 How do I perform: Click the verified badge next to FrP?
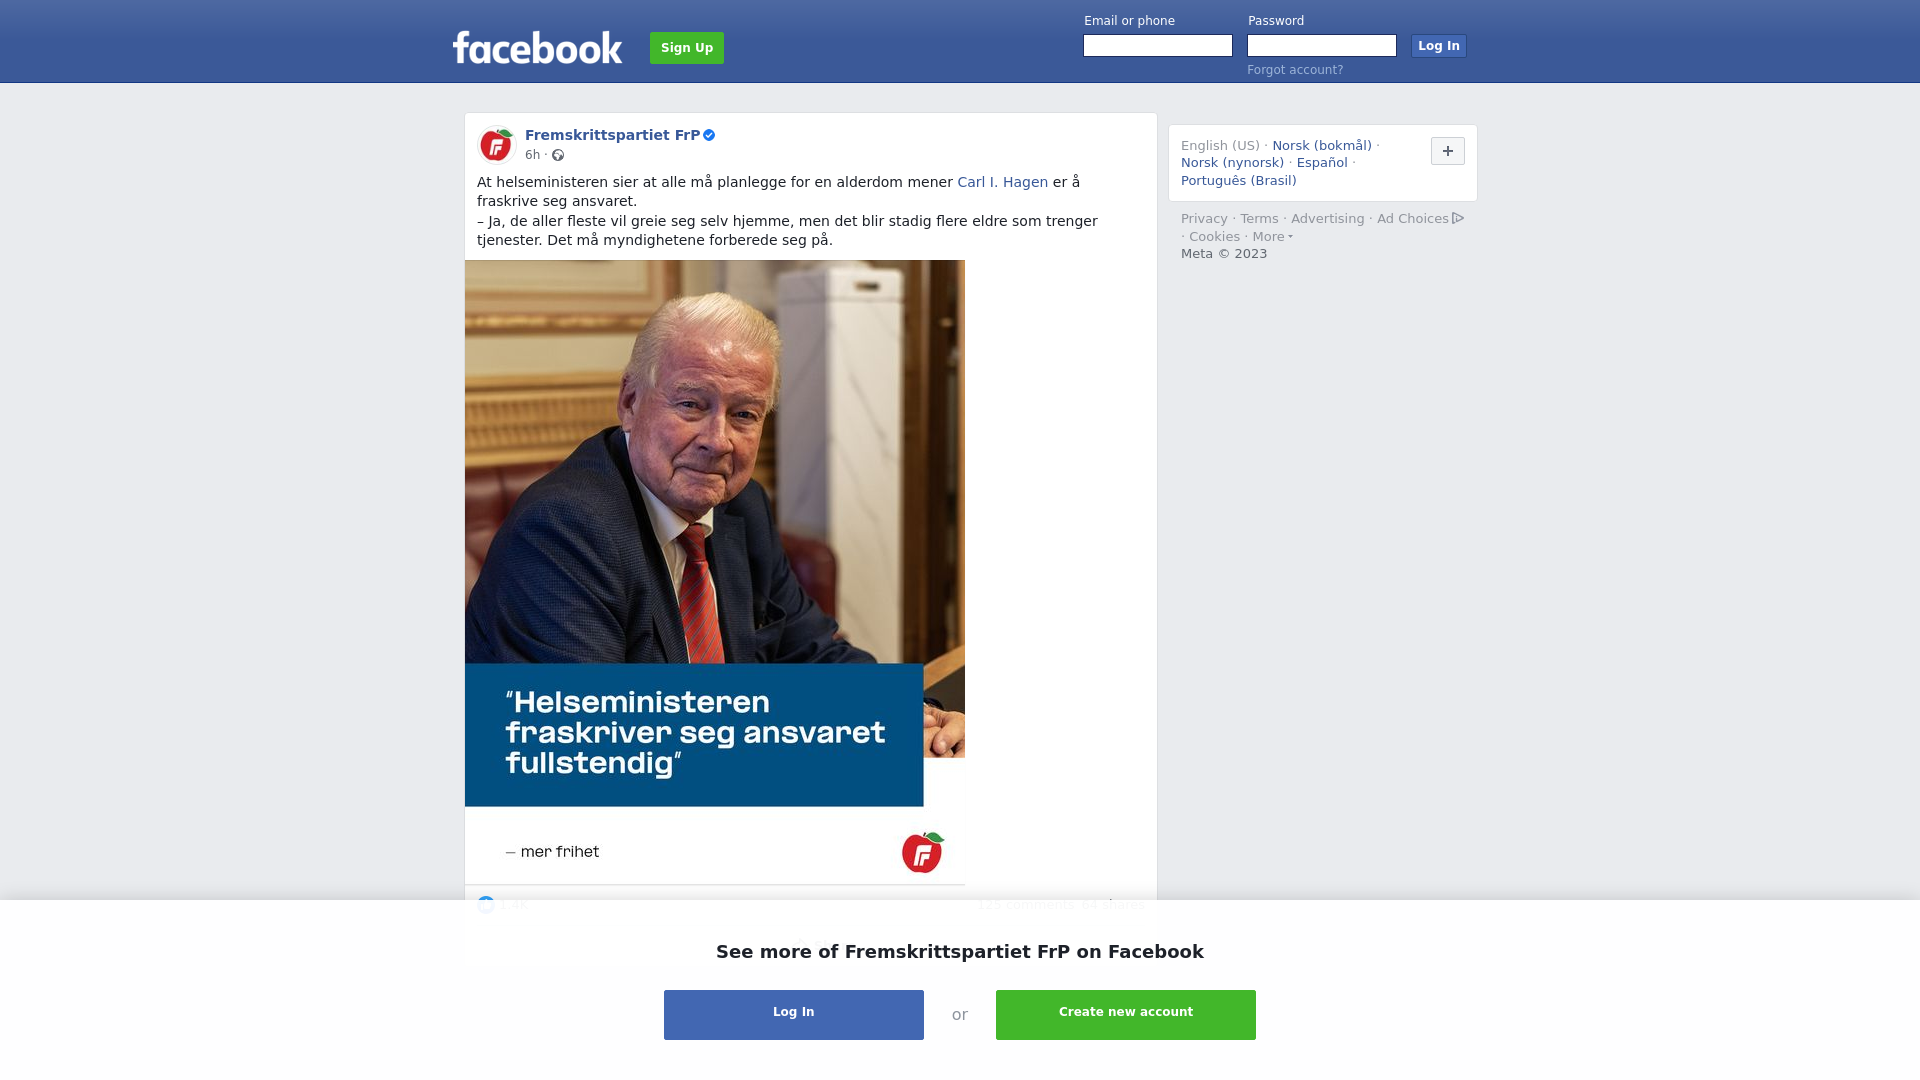(x=709, y=135)
